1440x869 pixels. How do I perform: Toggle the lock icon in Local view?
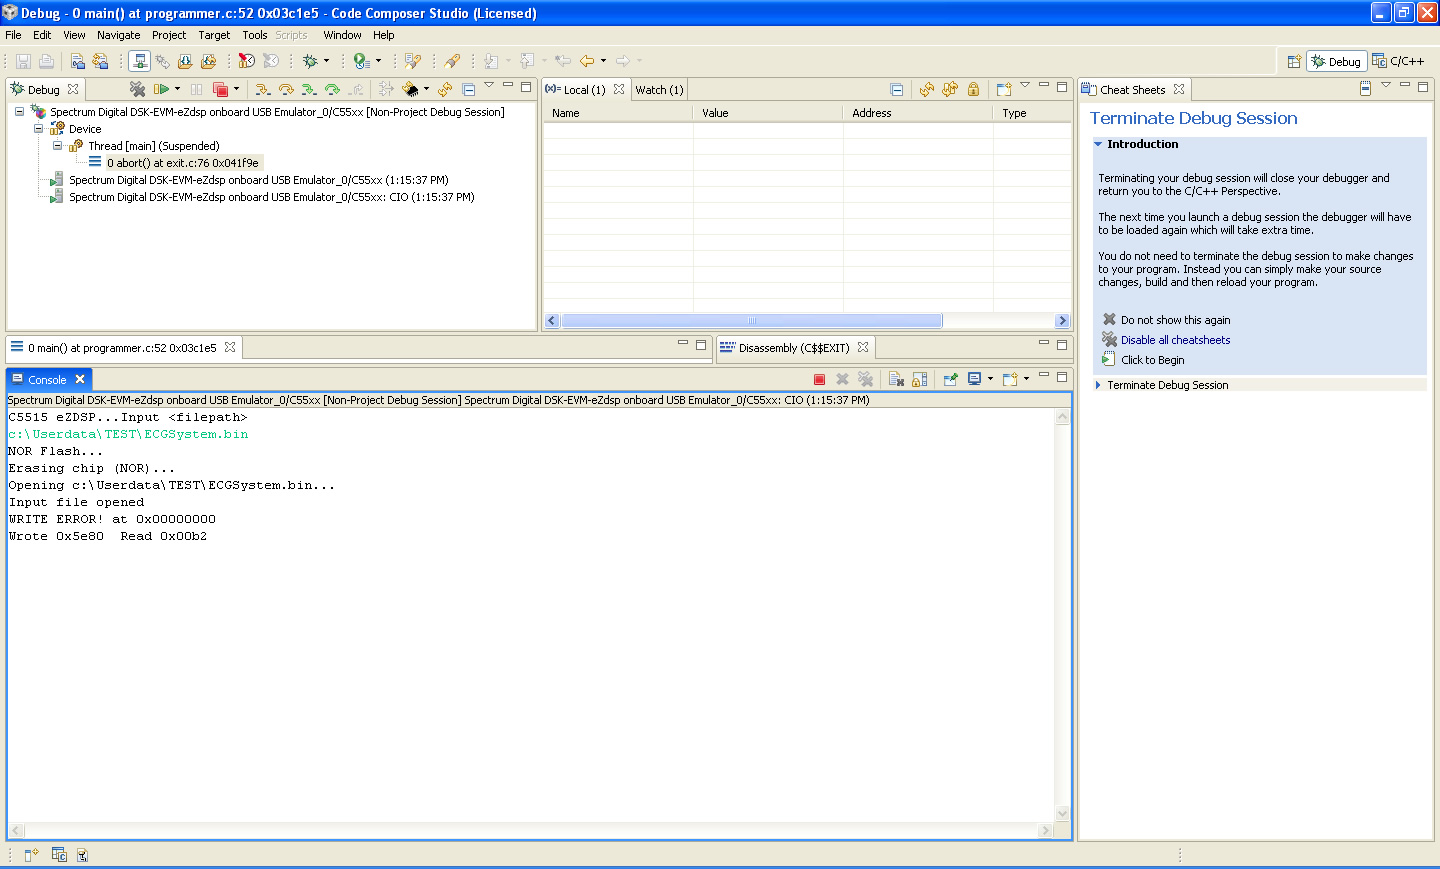point(973,89)
